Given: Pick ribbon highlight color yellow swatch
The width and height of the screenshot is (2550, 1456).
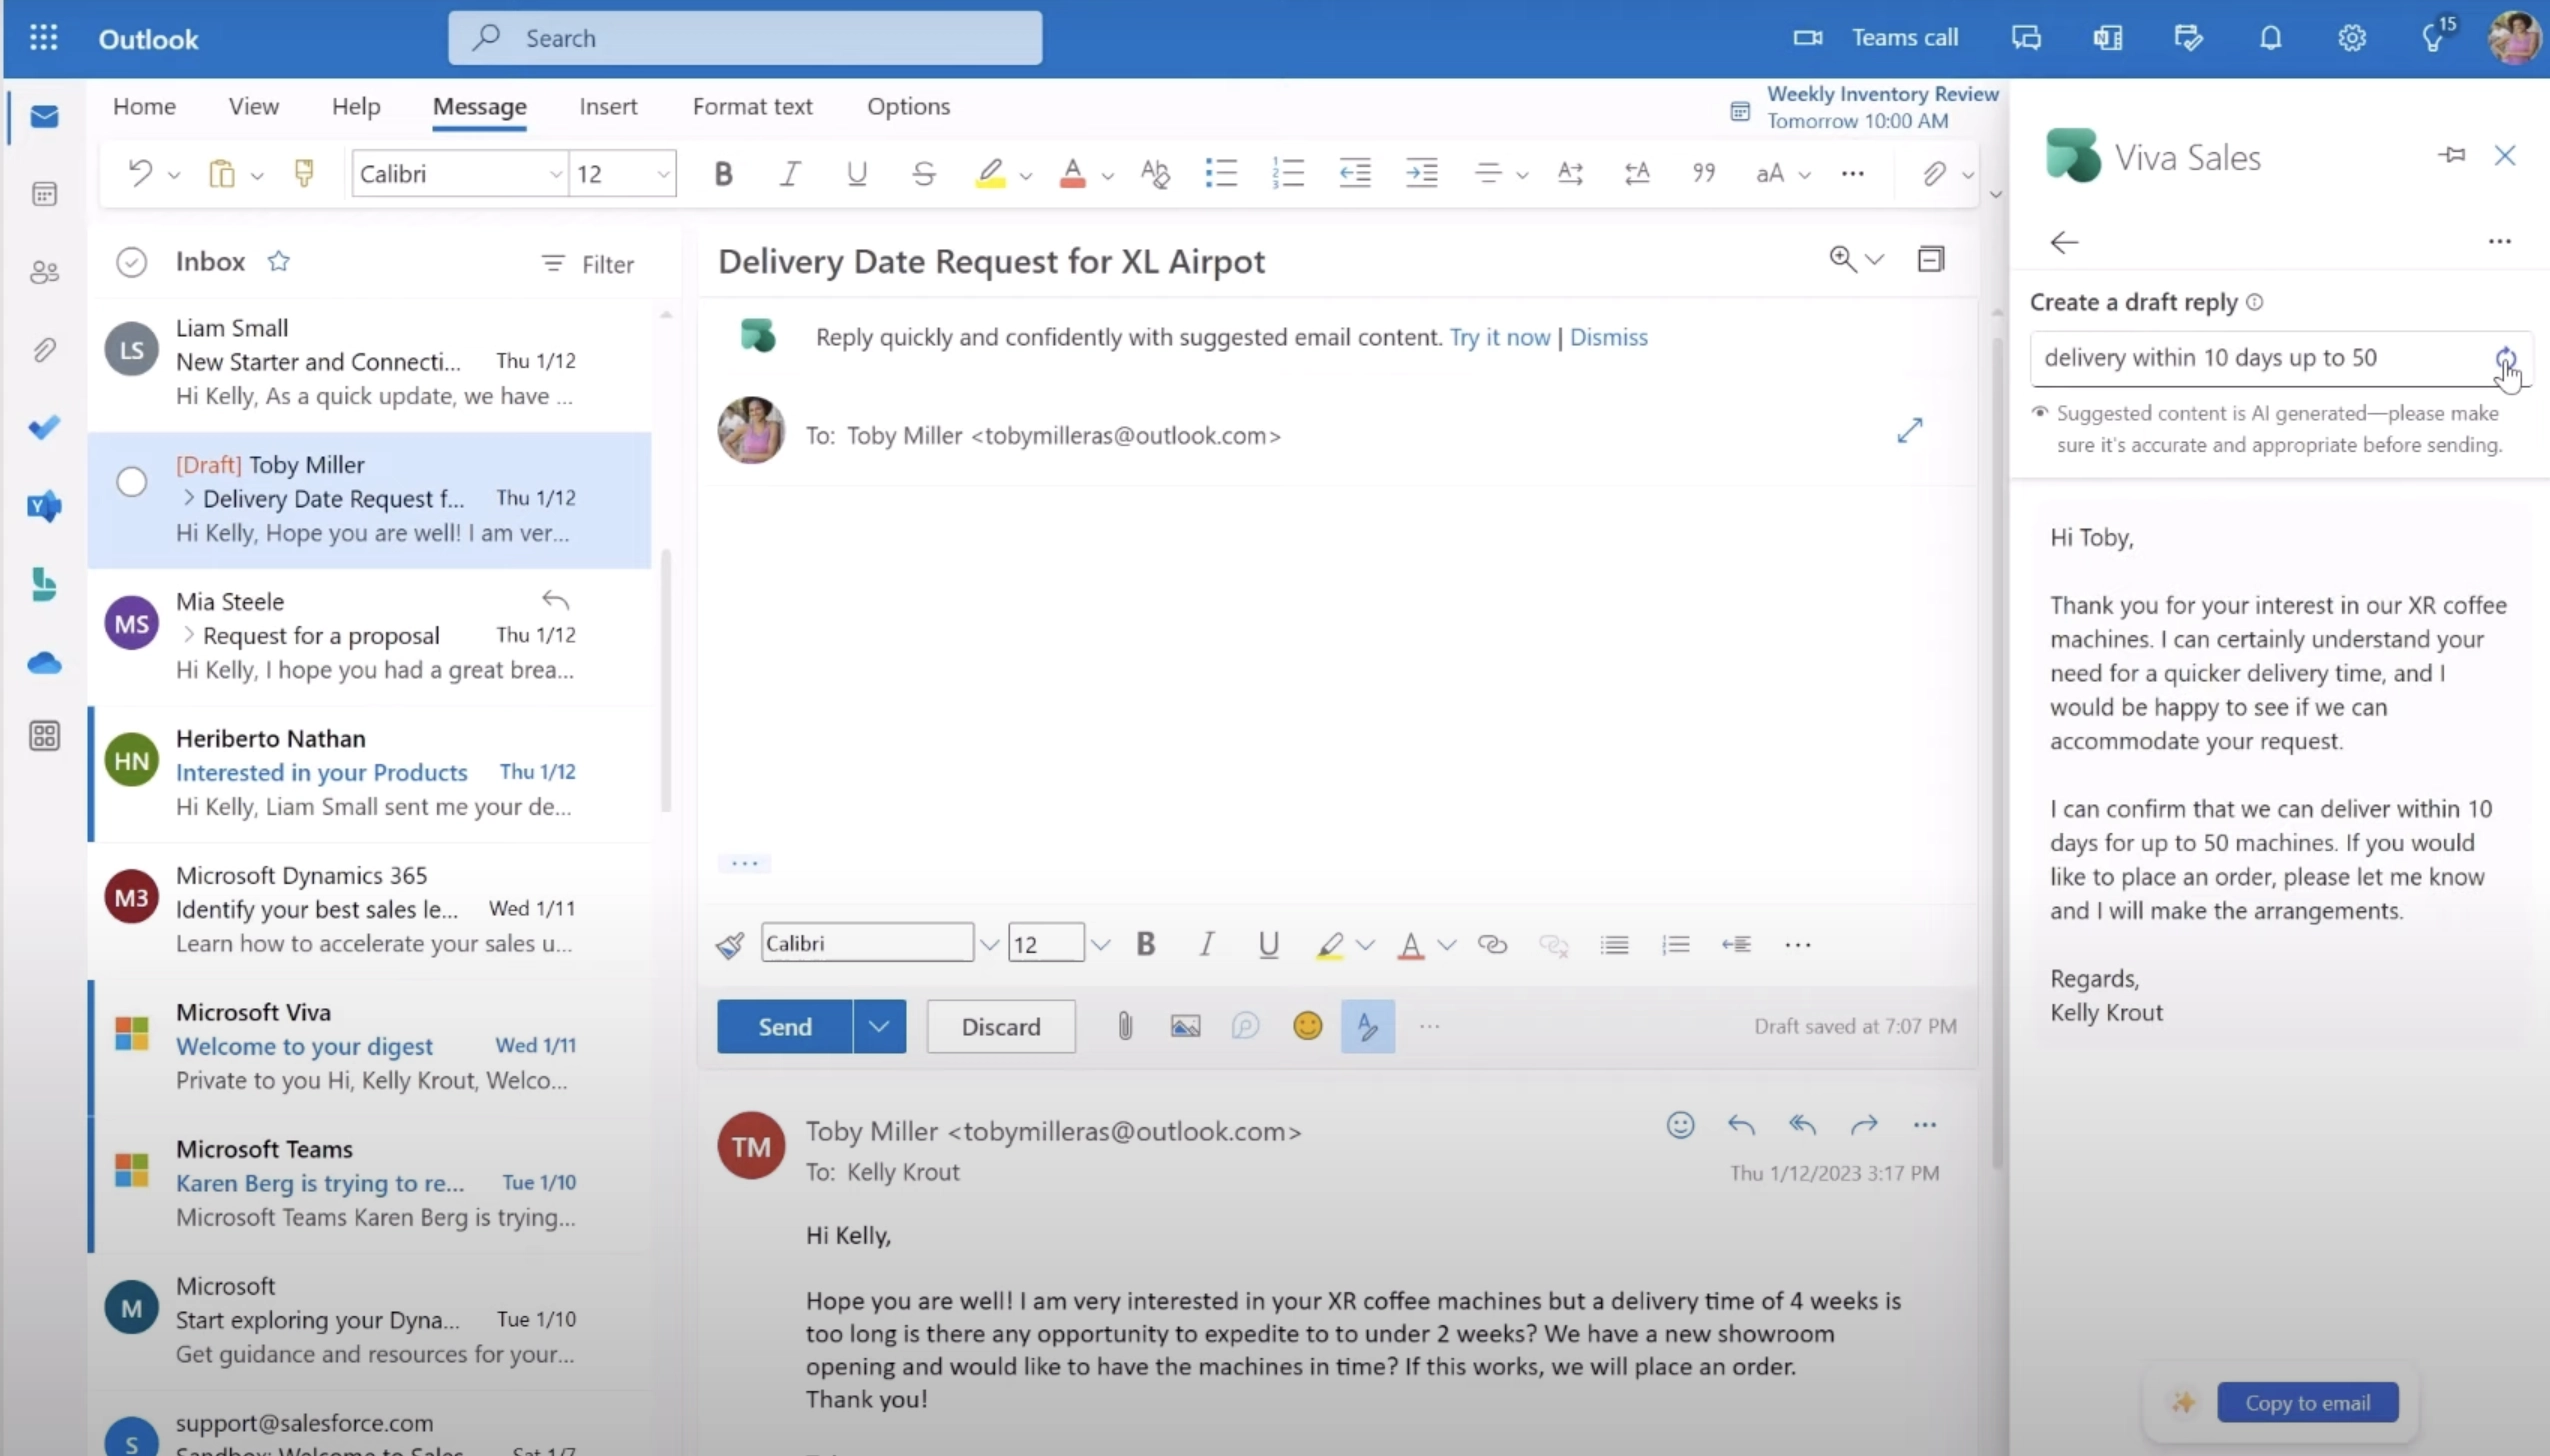Looking at the screenshot, I should point(990,173).
